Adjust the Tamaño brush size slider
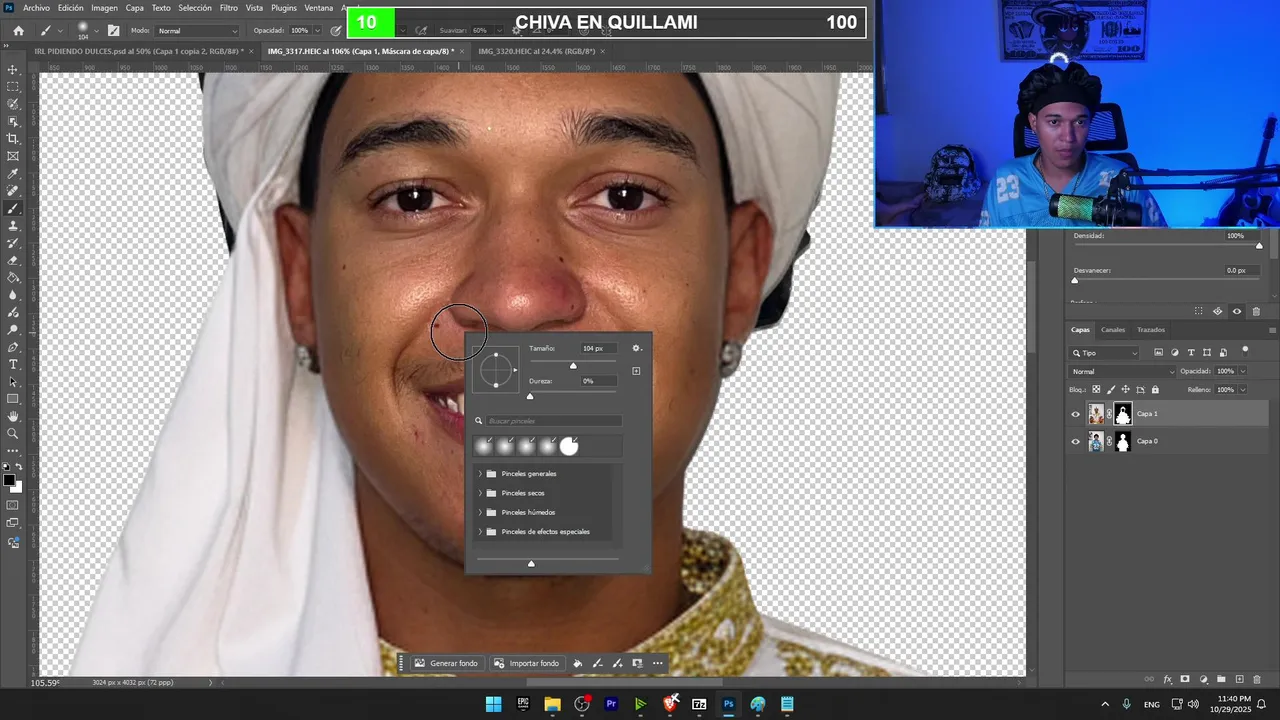This screenshot has height=720, width=1280. pos(573,365)
